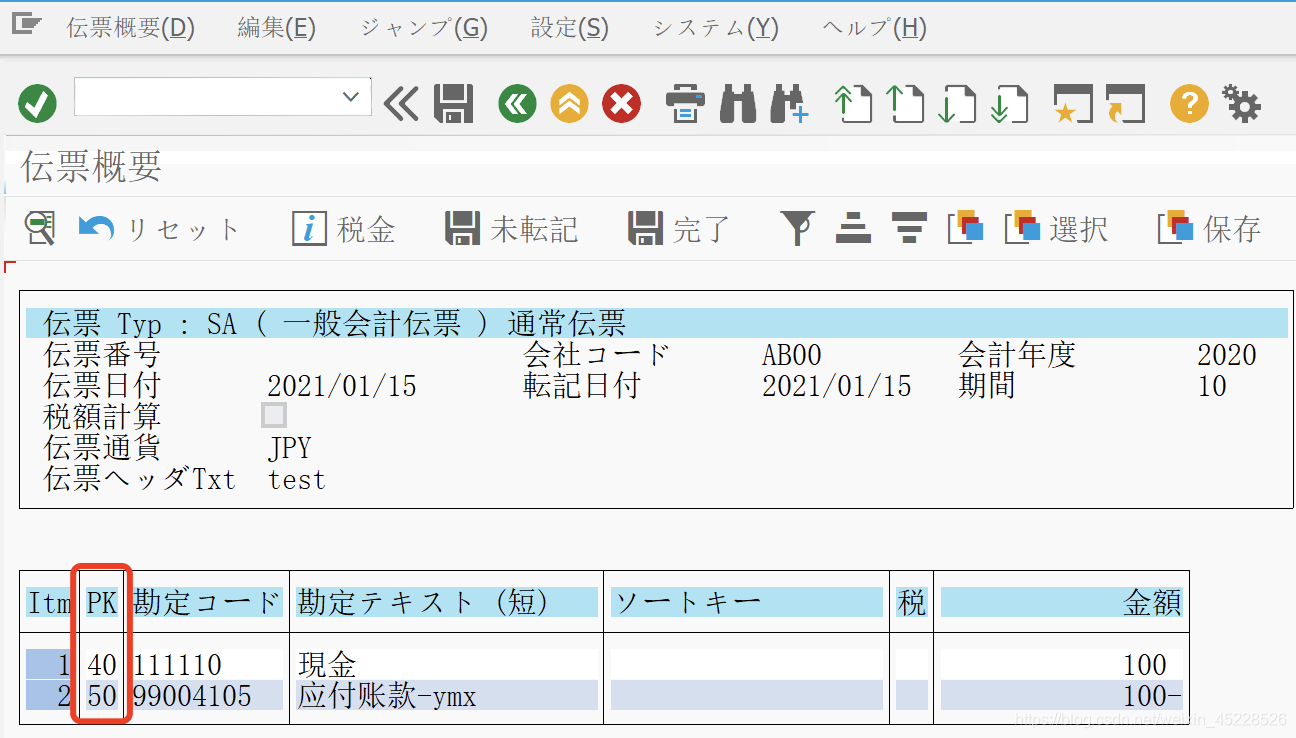Click the ソートキー column header
The height and width of the screenshot is (738, 1296).
(747, 602)
